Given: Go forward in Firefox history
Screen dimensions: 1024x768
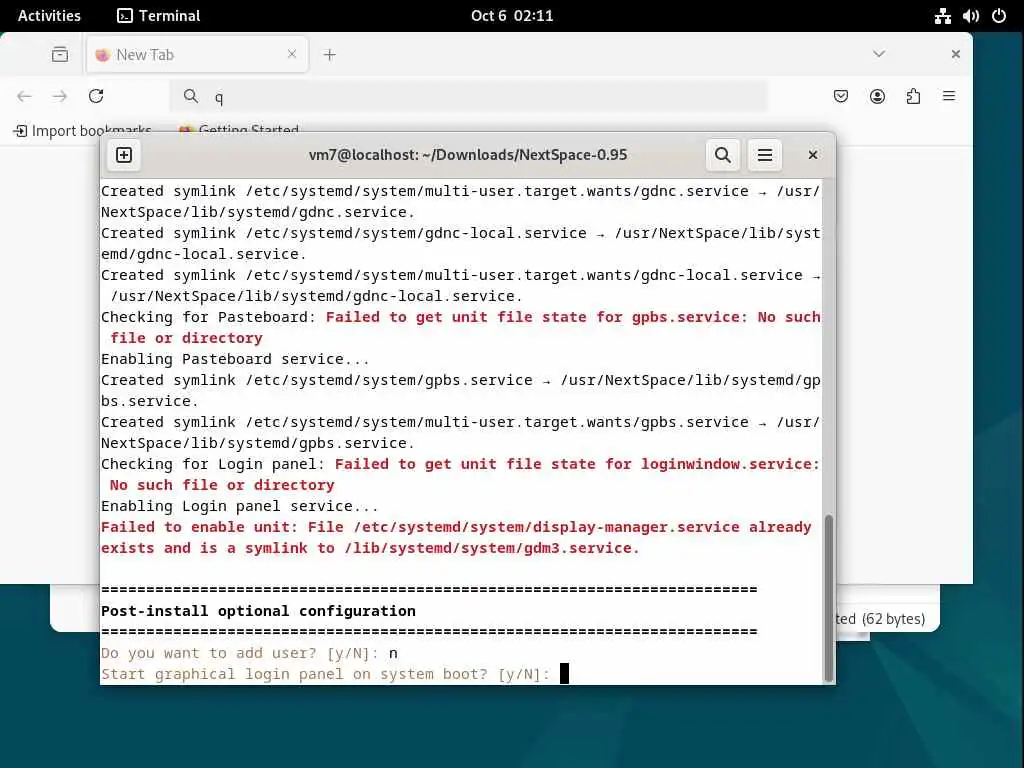Looking at the screenshot, I should (x=60, y=97).
